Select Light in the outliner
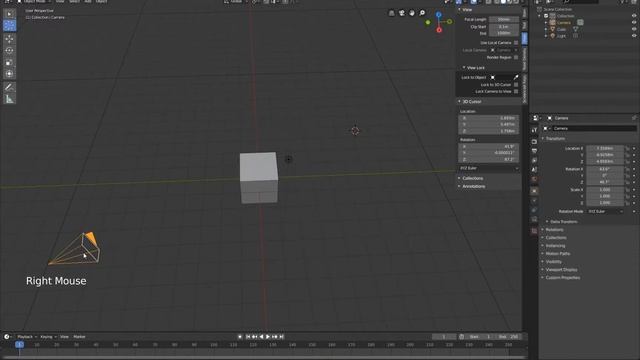 pyautogui.click(x=562, y=36)
